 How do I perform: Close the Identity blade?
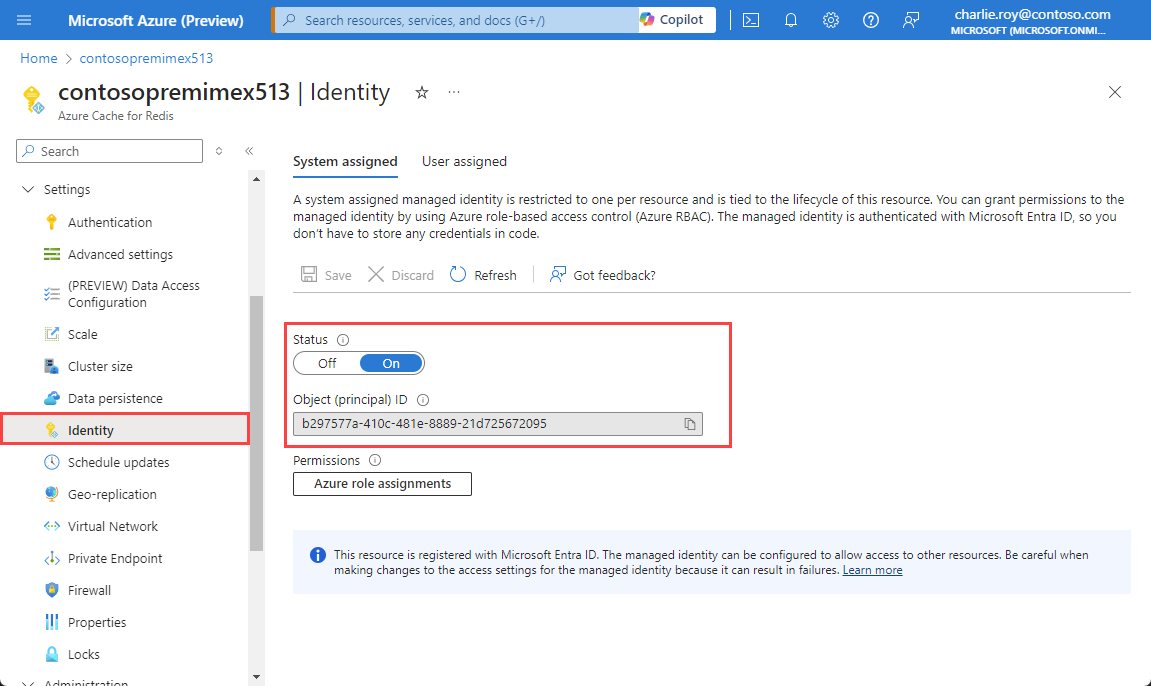point(1114,92)
